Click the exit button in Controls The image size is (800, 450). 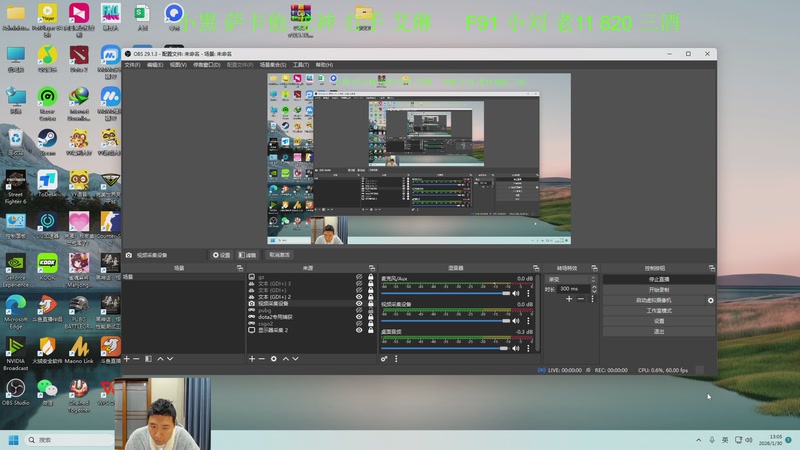tap(659, 332)
